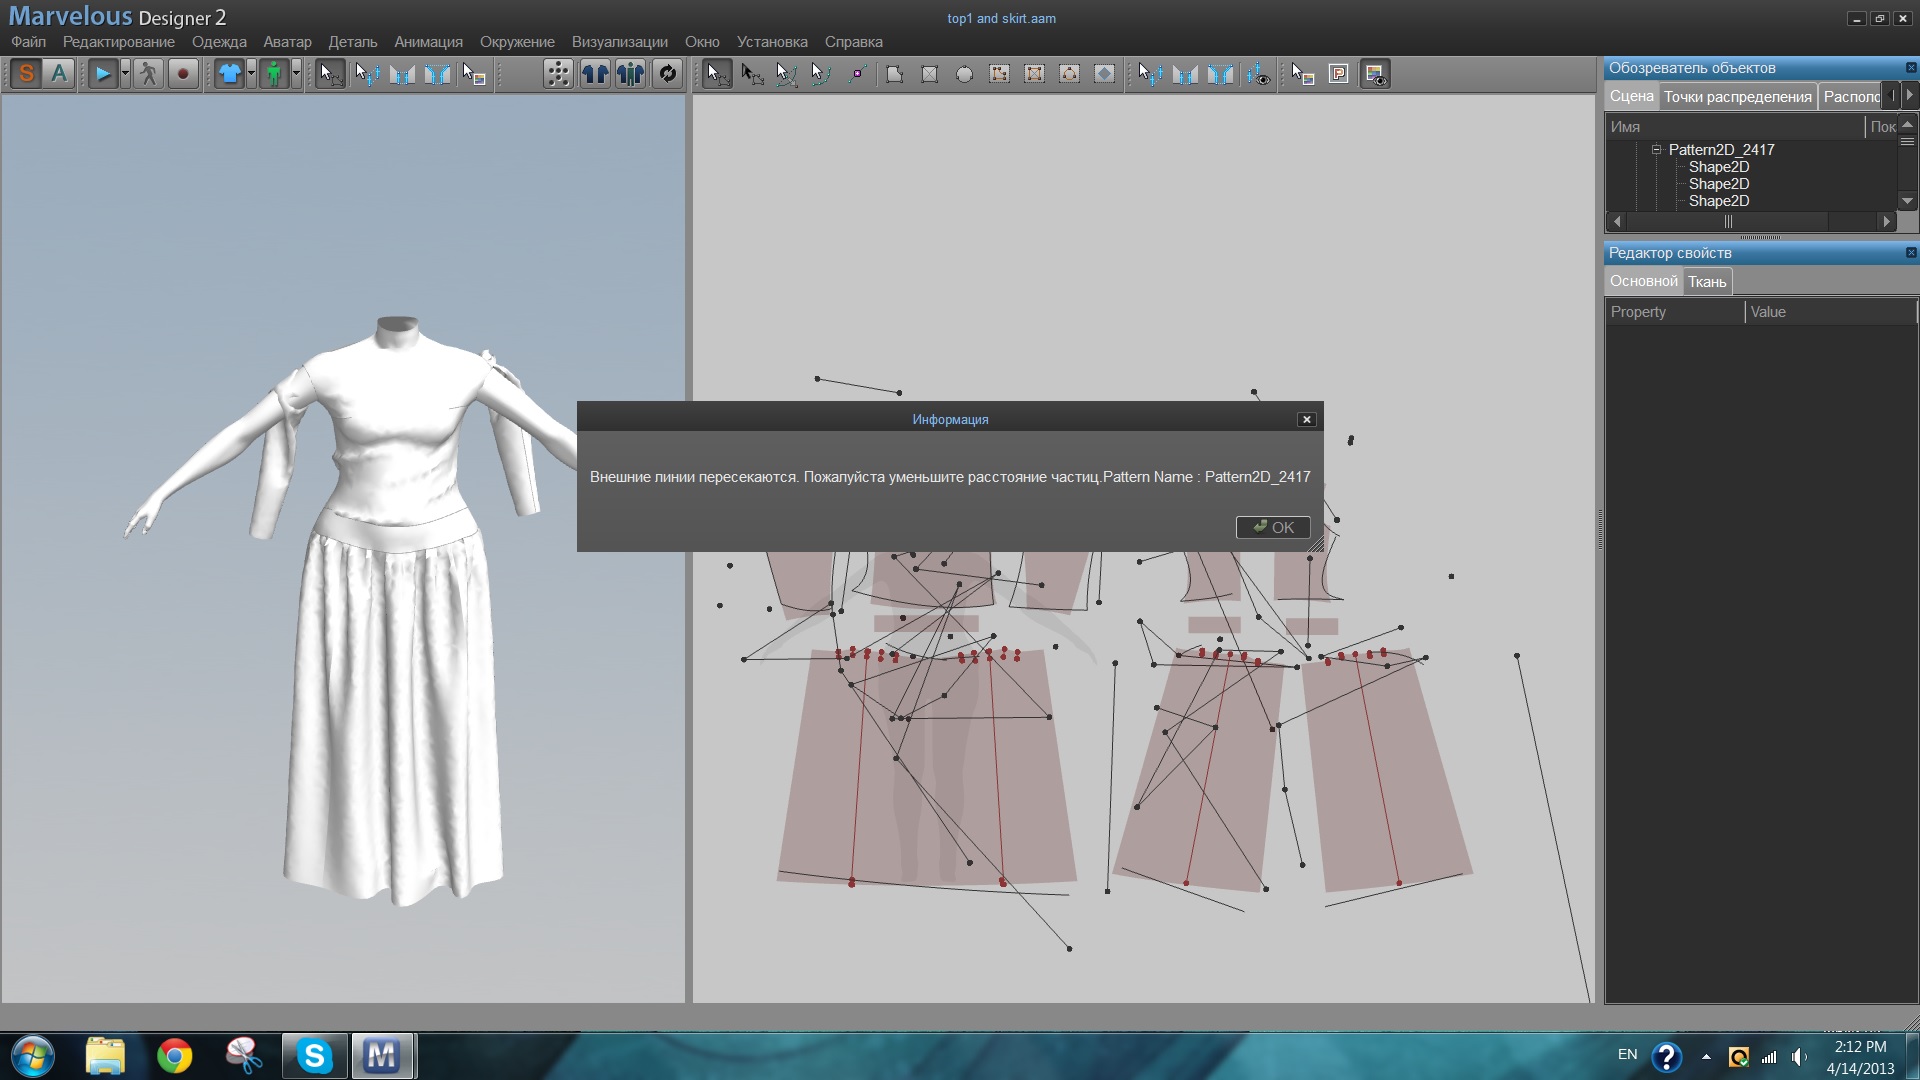Select the add point on line tool
Viewport: 1920px width, 1080px height.
click(x=857, y=74)
